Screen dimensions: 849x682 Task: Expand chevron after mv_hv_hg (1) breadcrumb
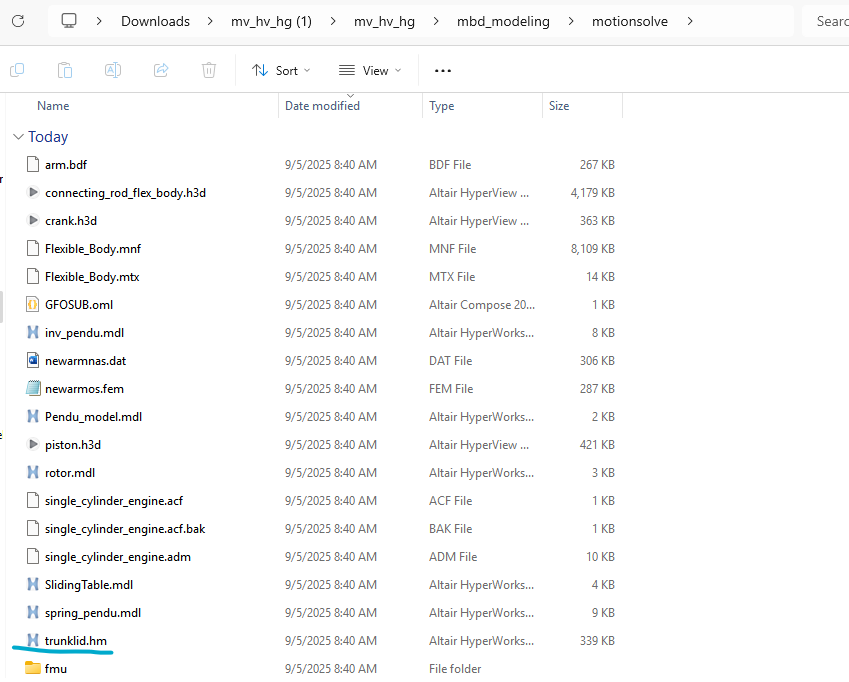333,21
